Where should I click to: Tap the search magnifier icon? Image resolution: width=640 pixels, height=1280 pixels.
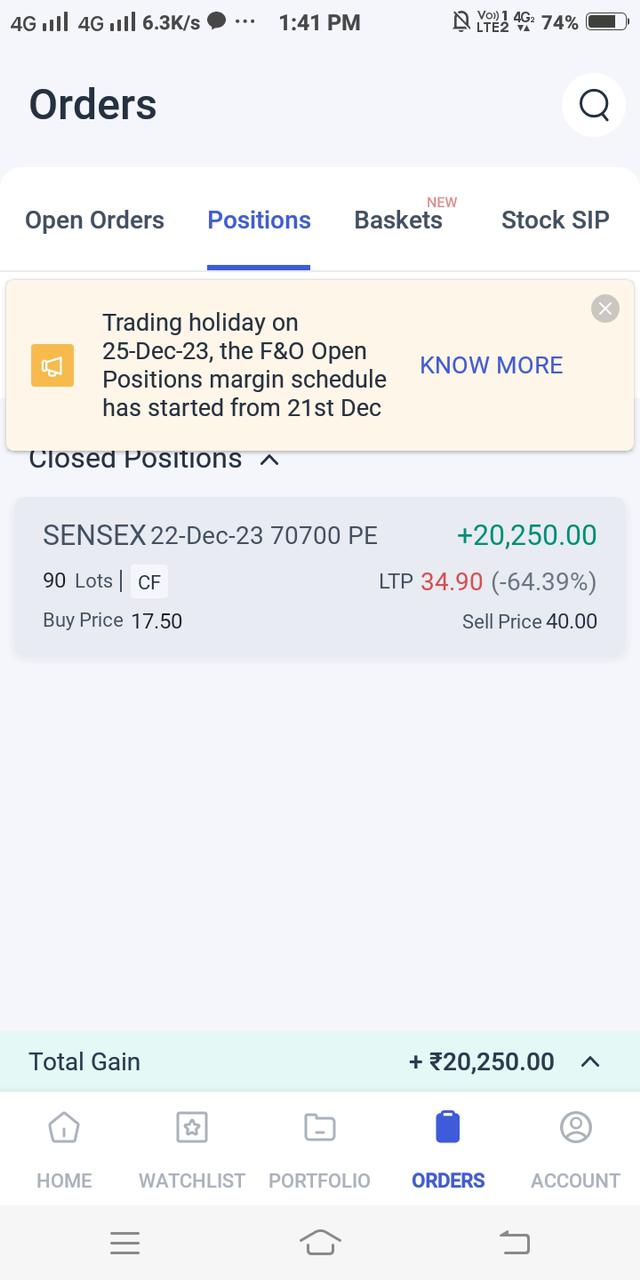[594, 104]
